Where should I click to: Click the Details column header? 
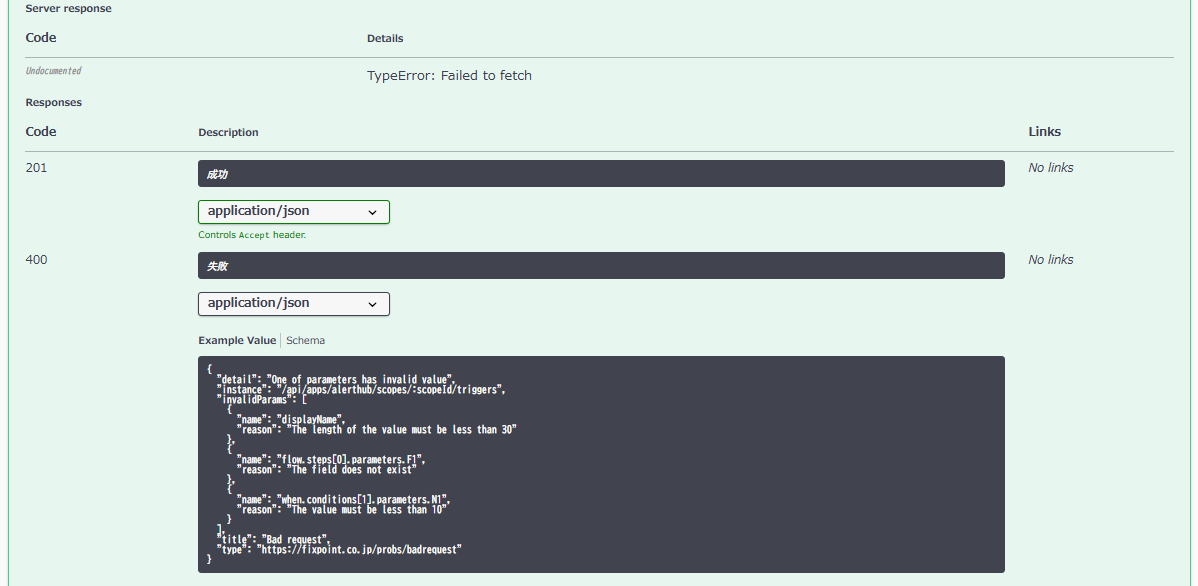coord(385,39)
